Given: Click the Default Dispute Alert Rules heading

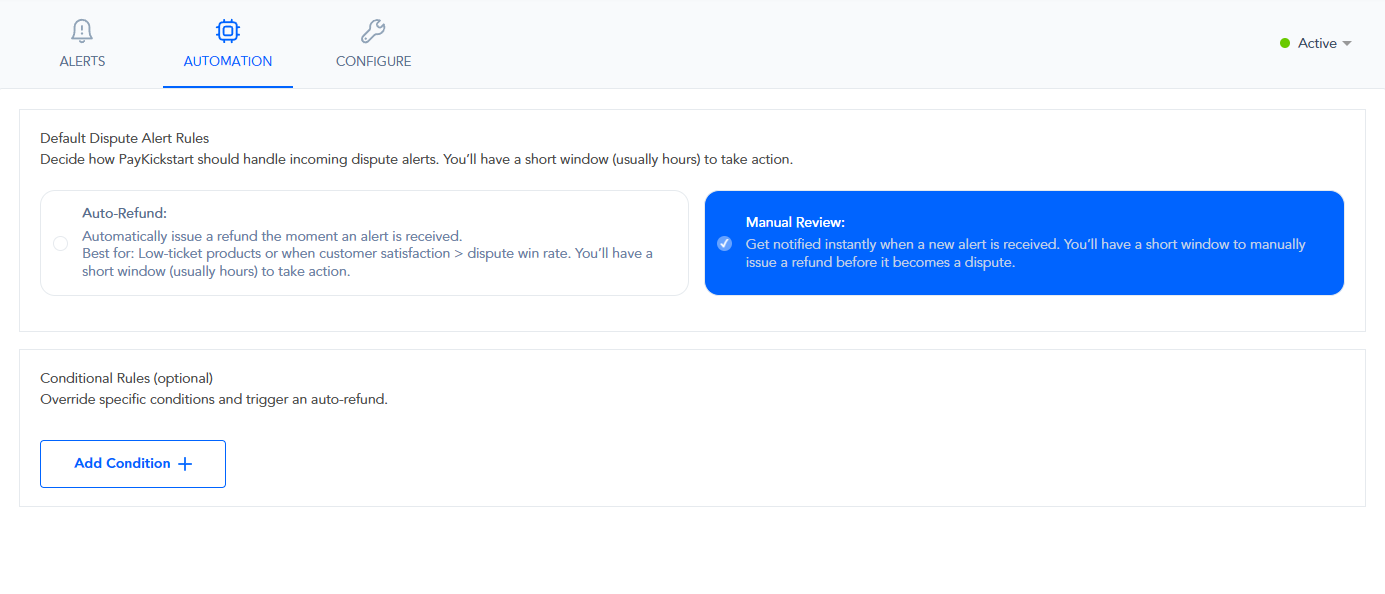Looking at the screenshot, I should 124,138.
